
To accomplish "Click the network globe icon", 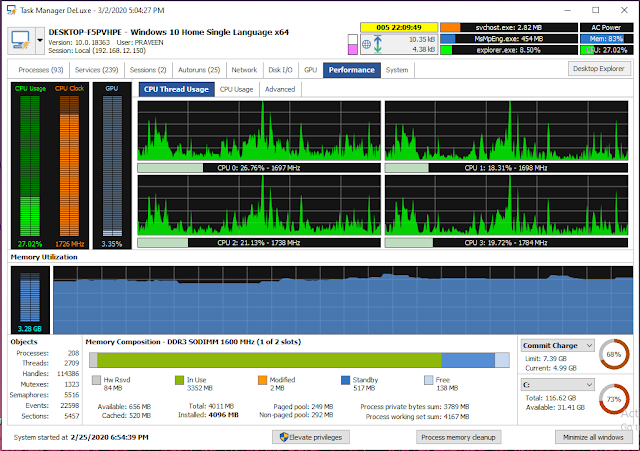I will point(367,44).
